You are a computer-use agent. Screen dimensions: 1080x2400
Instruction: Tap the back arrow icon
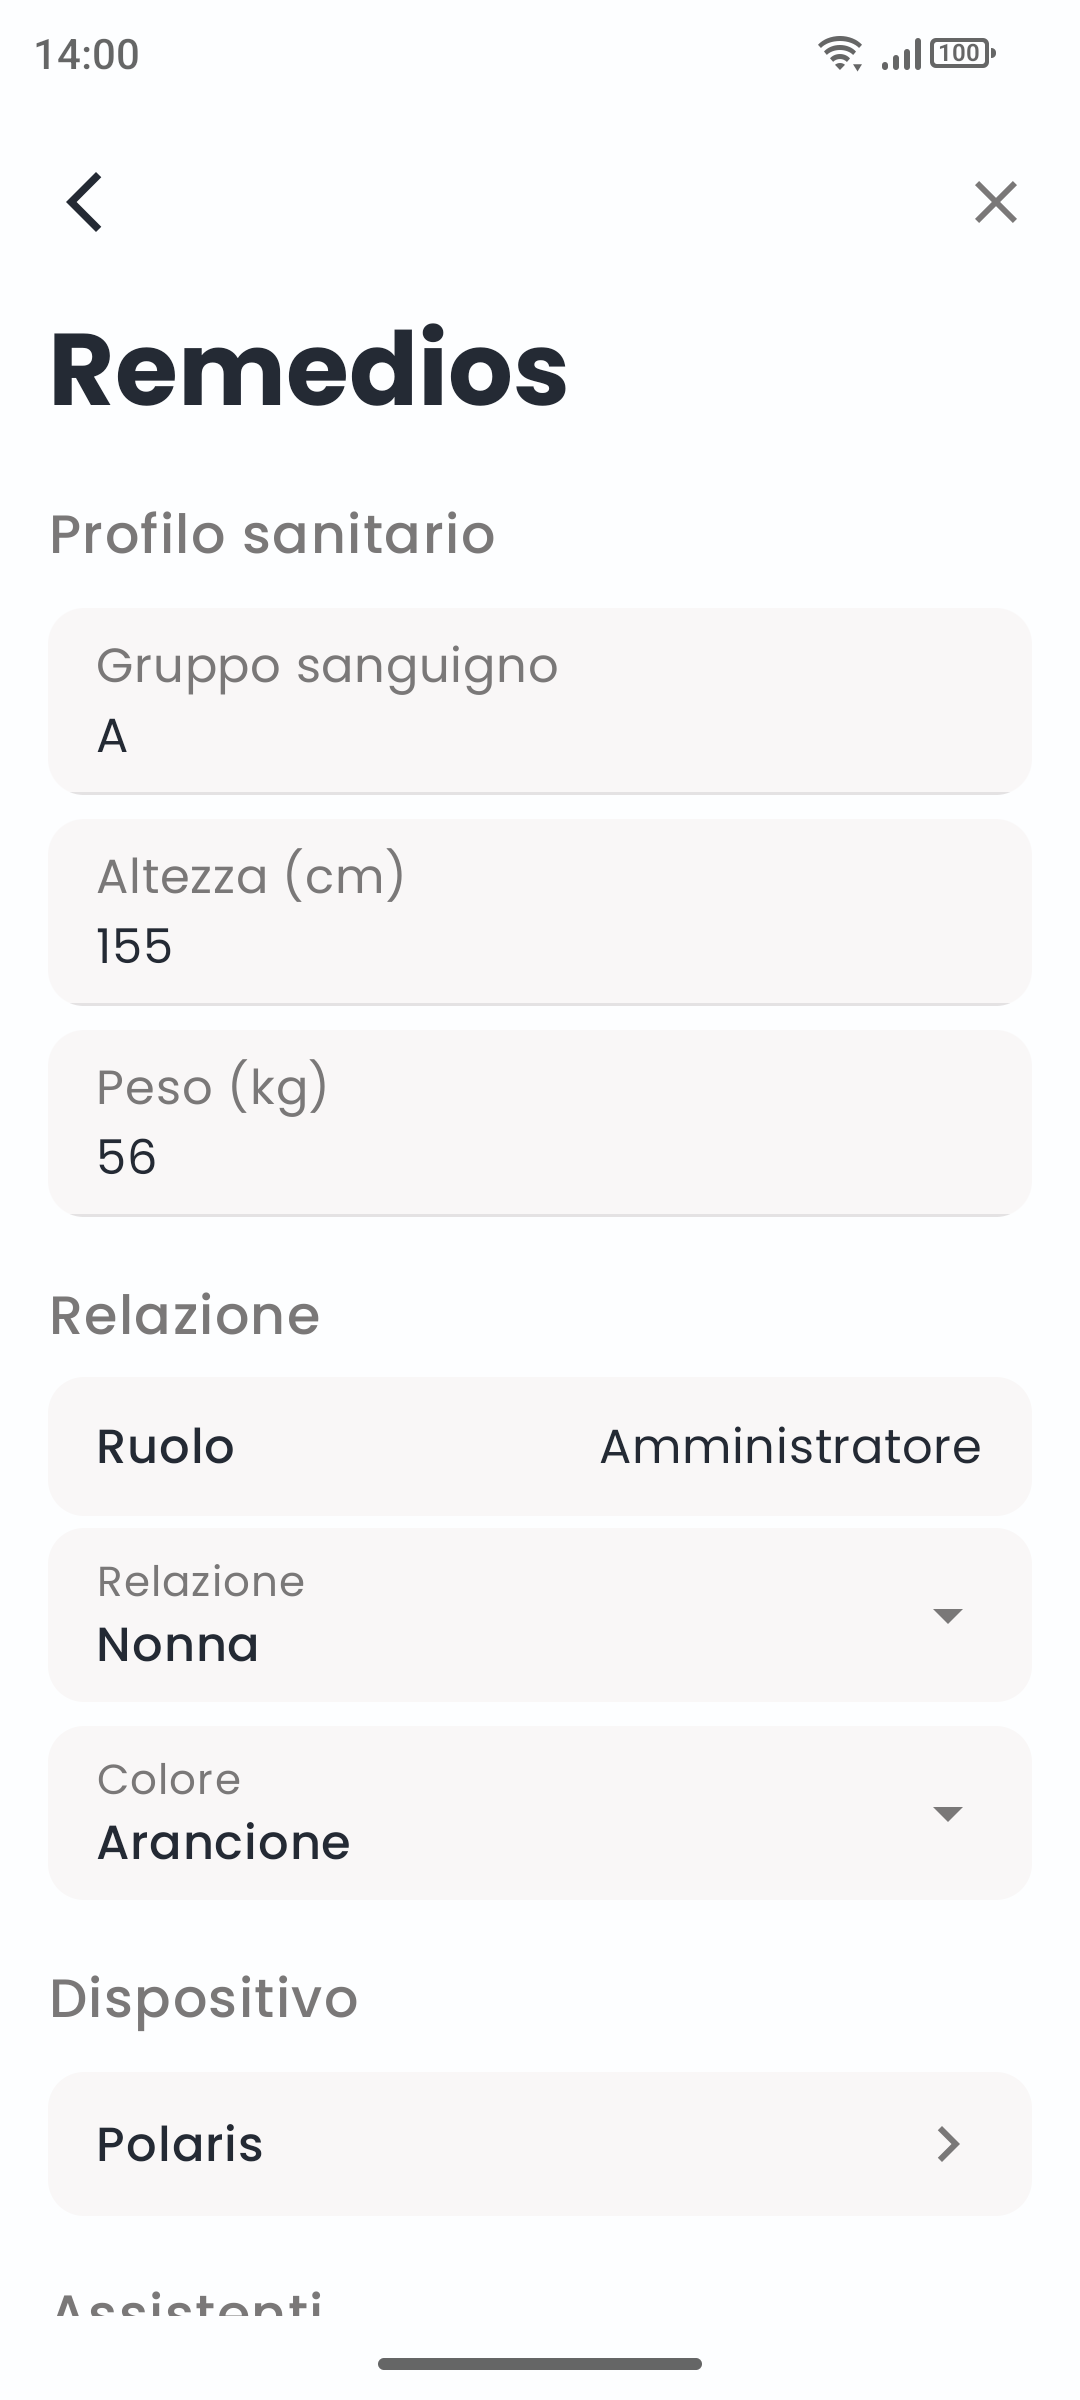pos(85,202)
